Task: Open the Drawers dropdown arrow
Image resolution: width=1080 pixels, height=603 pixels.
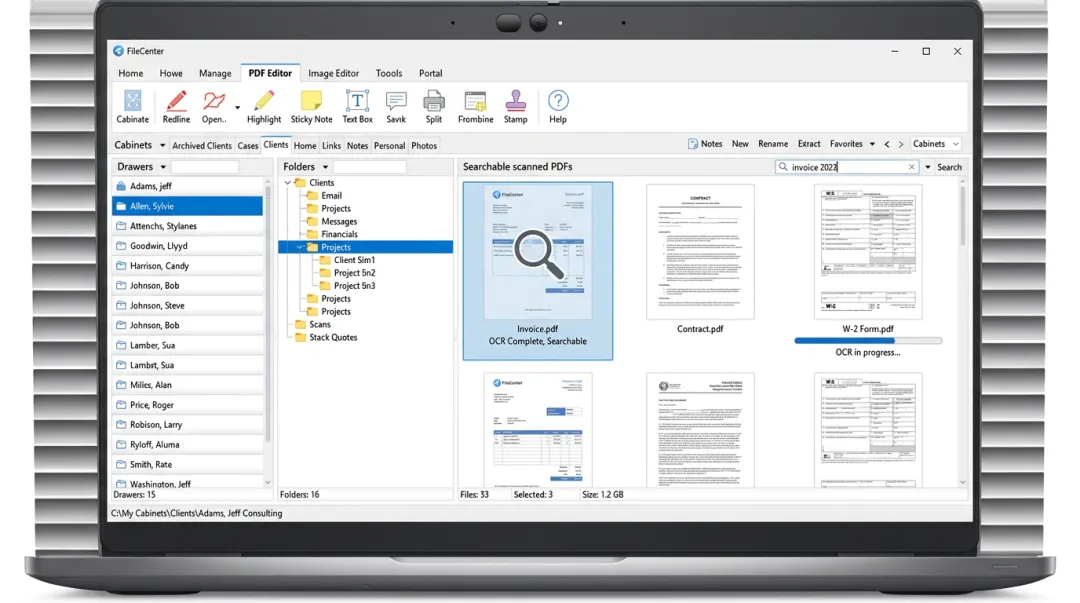Action: pos(163,167)
